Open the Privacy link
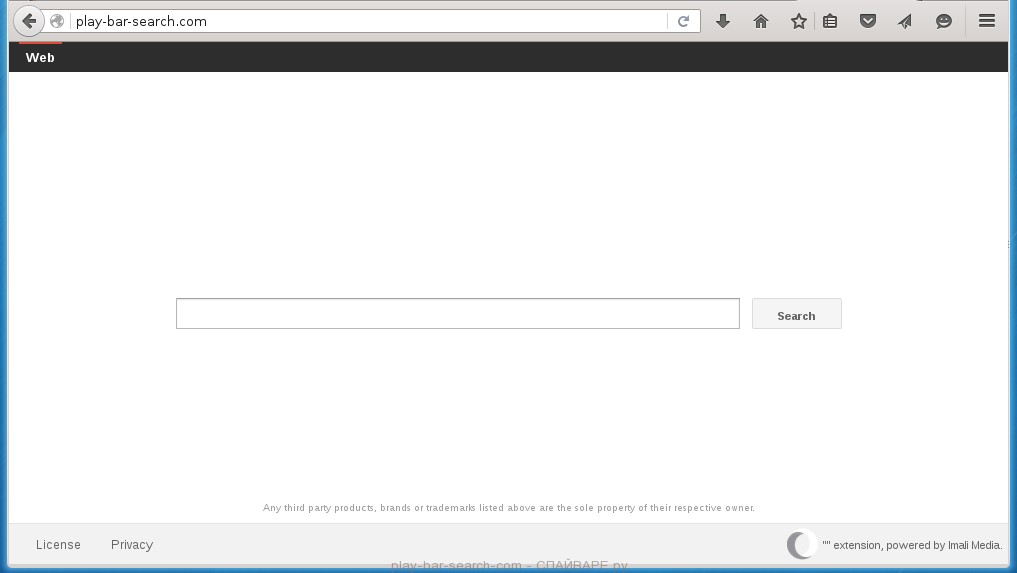1017x573 pixels. (132, 544)
